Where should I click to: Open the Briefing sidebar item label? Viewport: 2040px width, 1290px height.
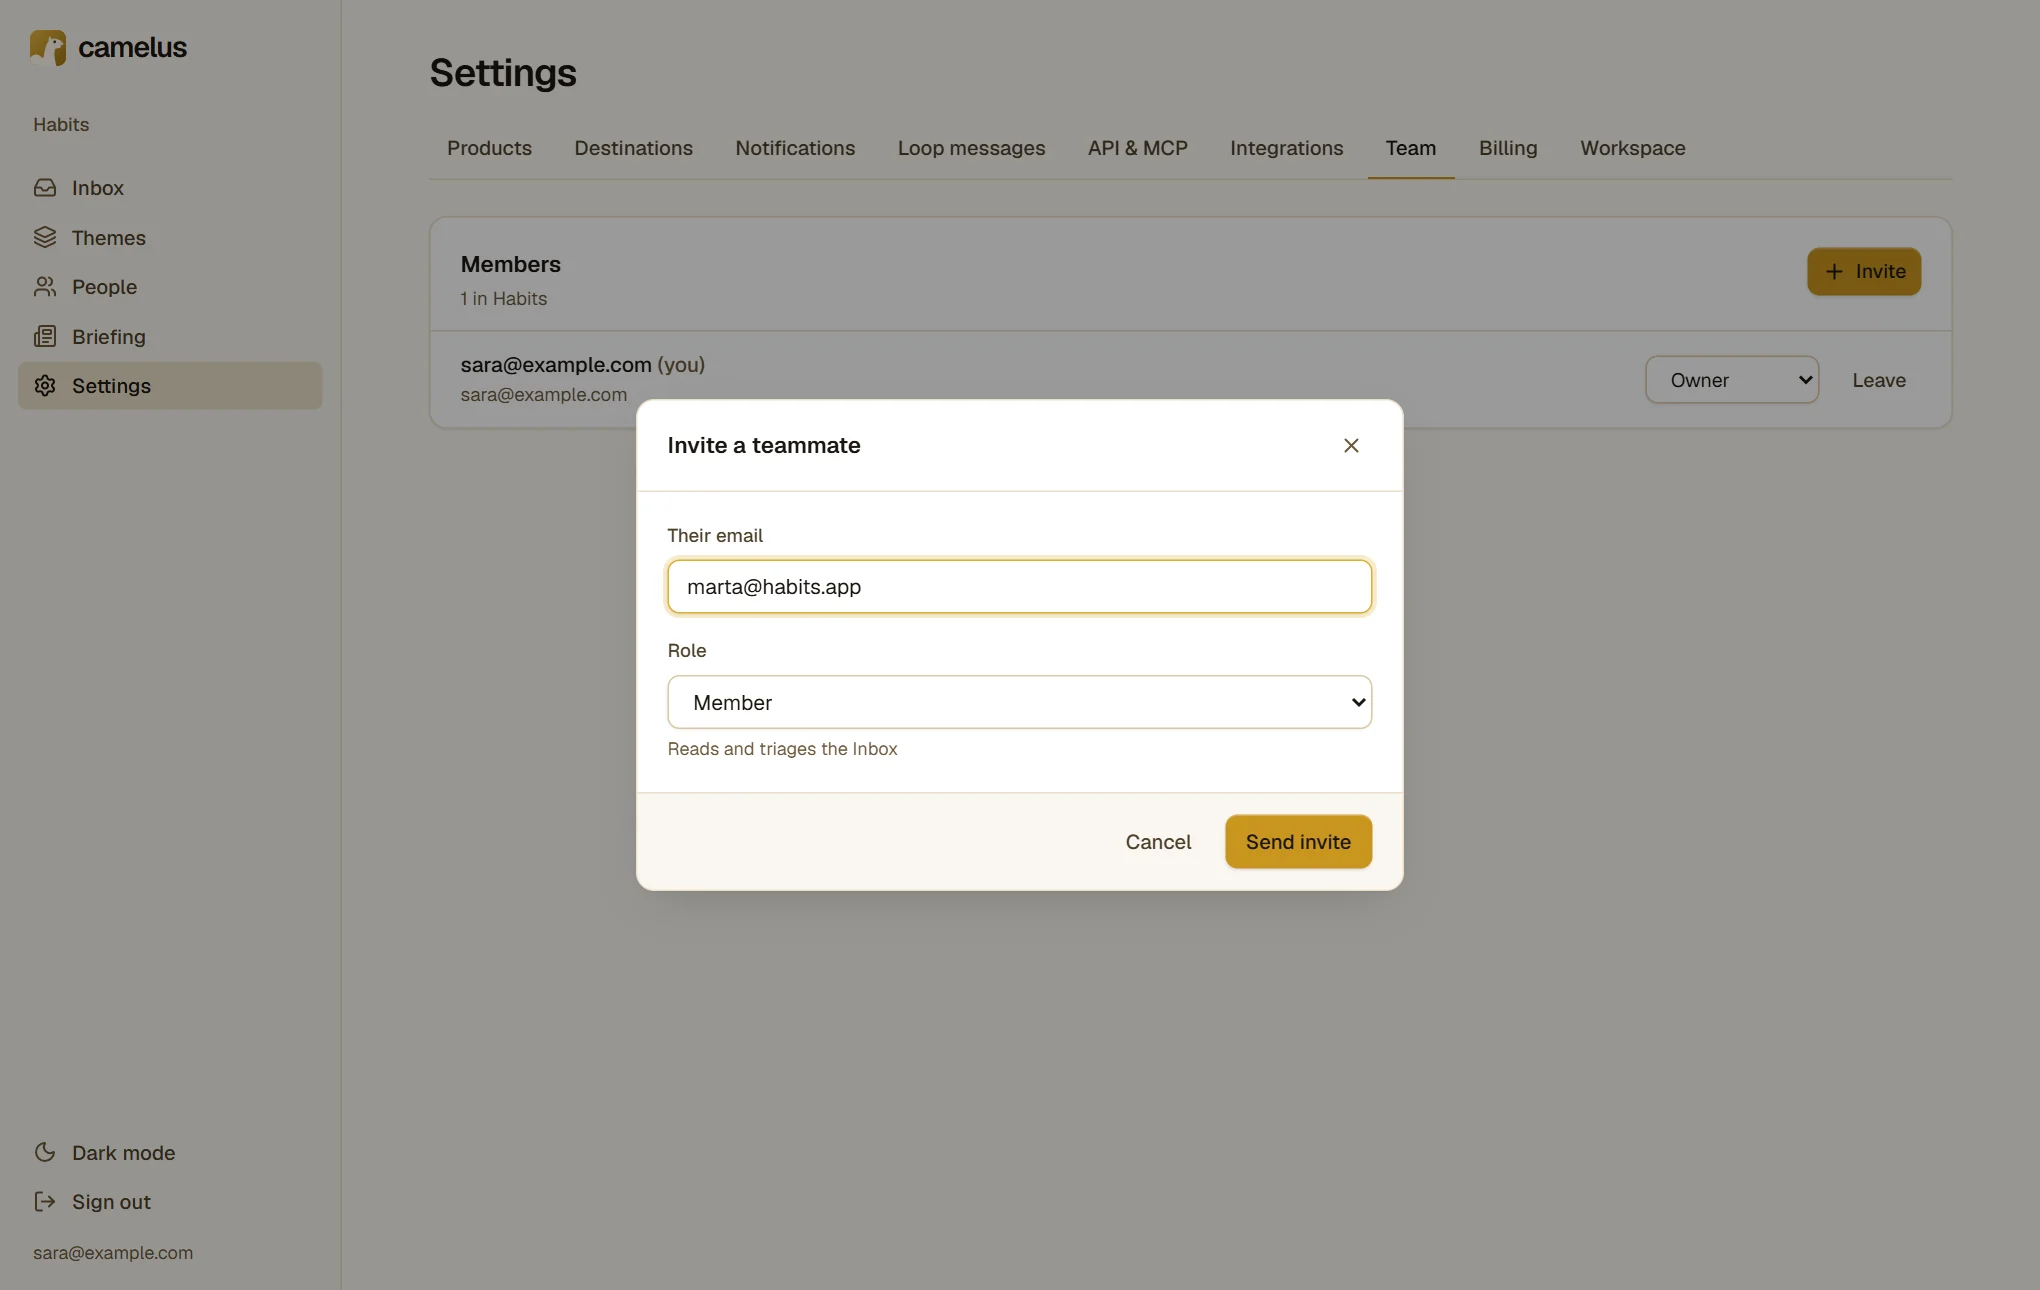point(108,337)
